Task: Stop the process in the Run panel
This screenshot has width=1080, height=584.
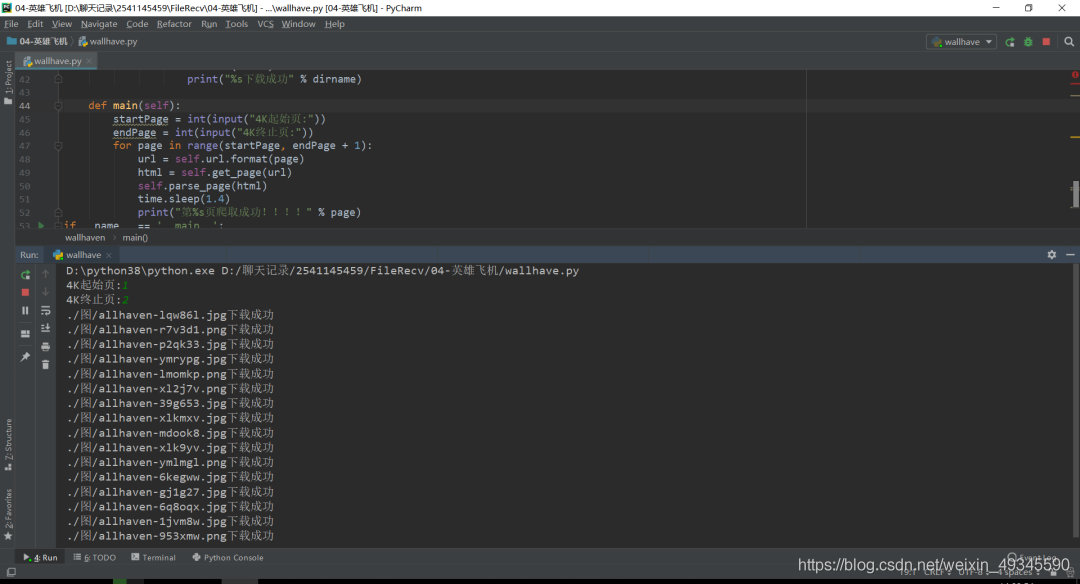Action: [x=25, y=292]
